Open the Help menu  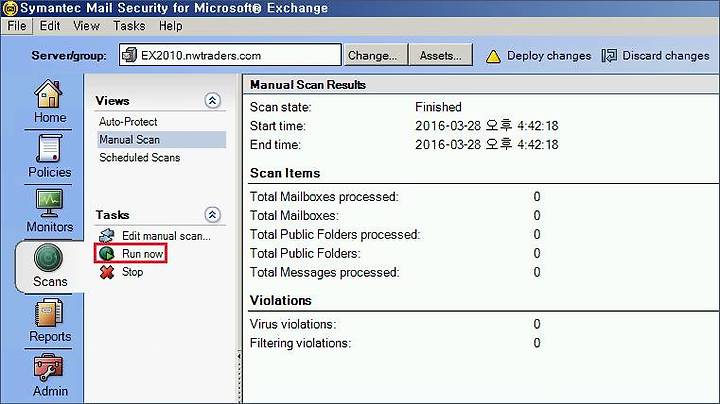pyautogui.click(x=170, y=26)
